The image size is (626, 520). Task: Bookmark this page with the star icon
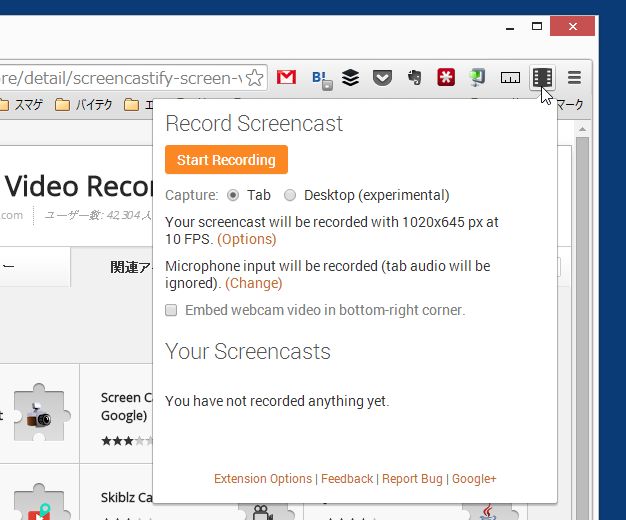click(x=254, y=77)
